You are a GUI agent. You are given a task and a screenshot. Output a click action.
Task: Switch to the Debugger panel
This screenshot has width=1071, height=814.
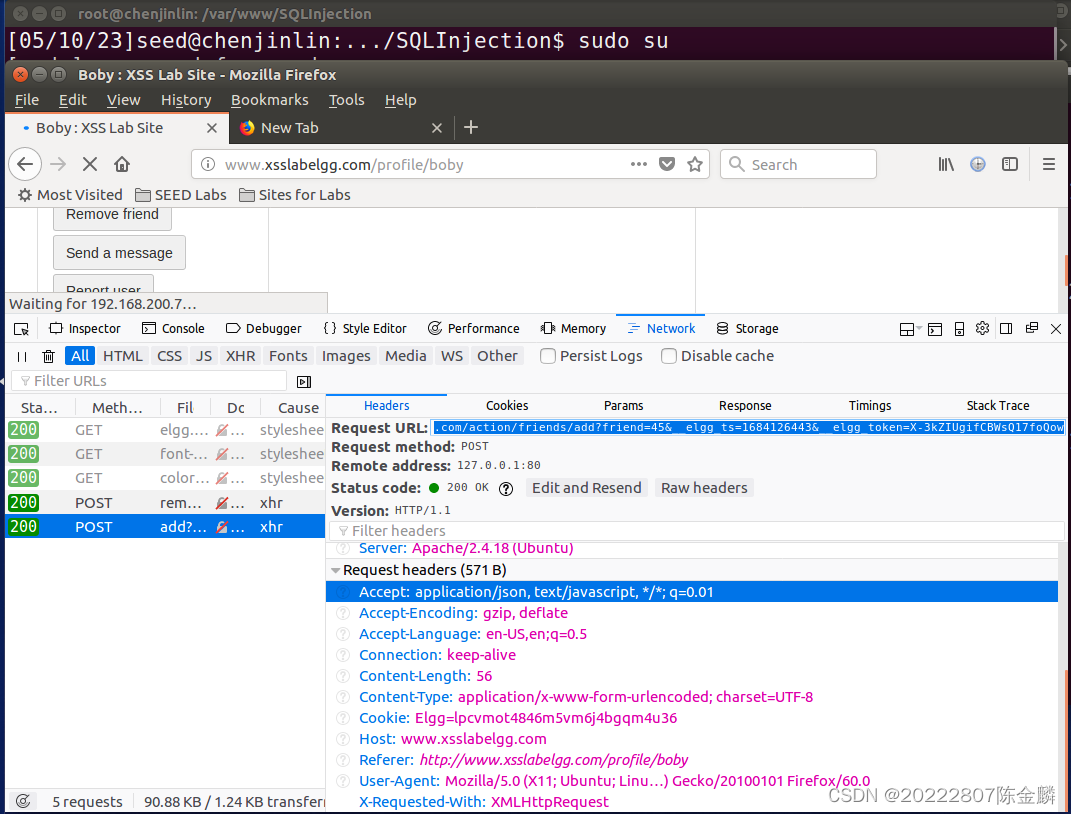[x=264, y=328]
